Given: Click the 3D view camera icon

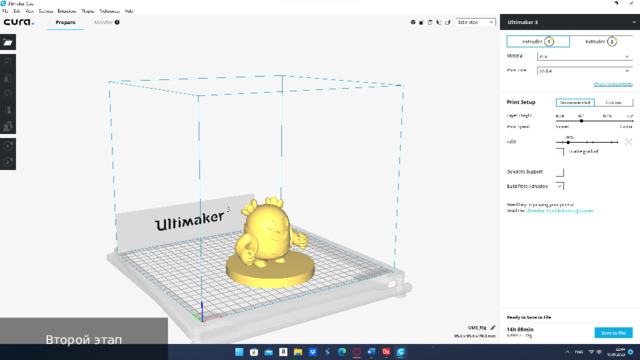Looking at the screenshot, I should [x=413, y=22].
